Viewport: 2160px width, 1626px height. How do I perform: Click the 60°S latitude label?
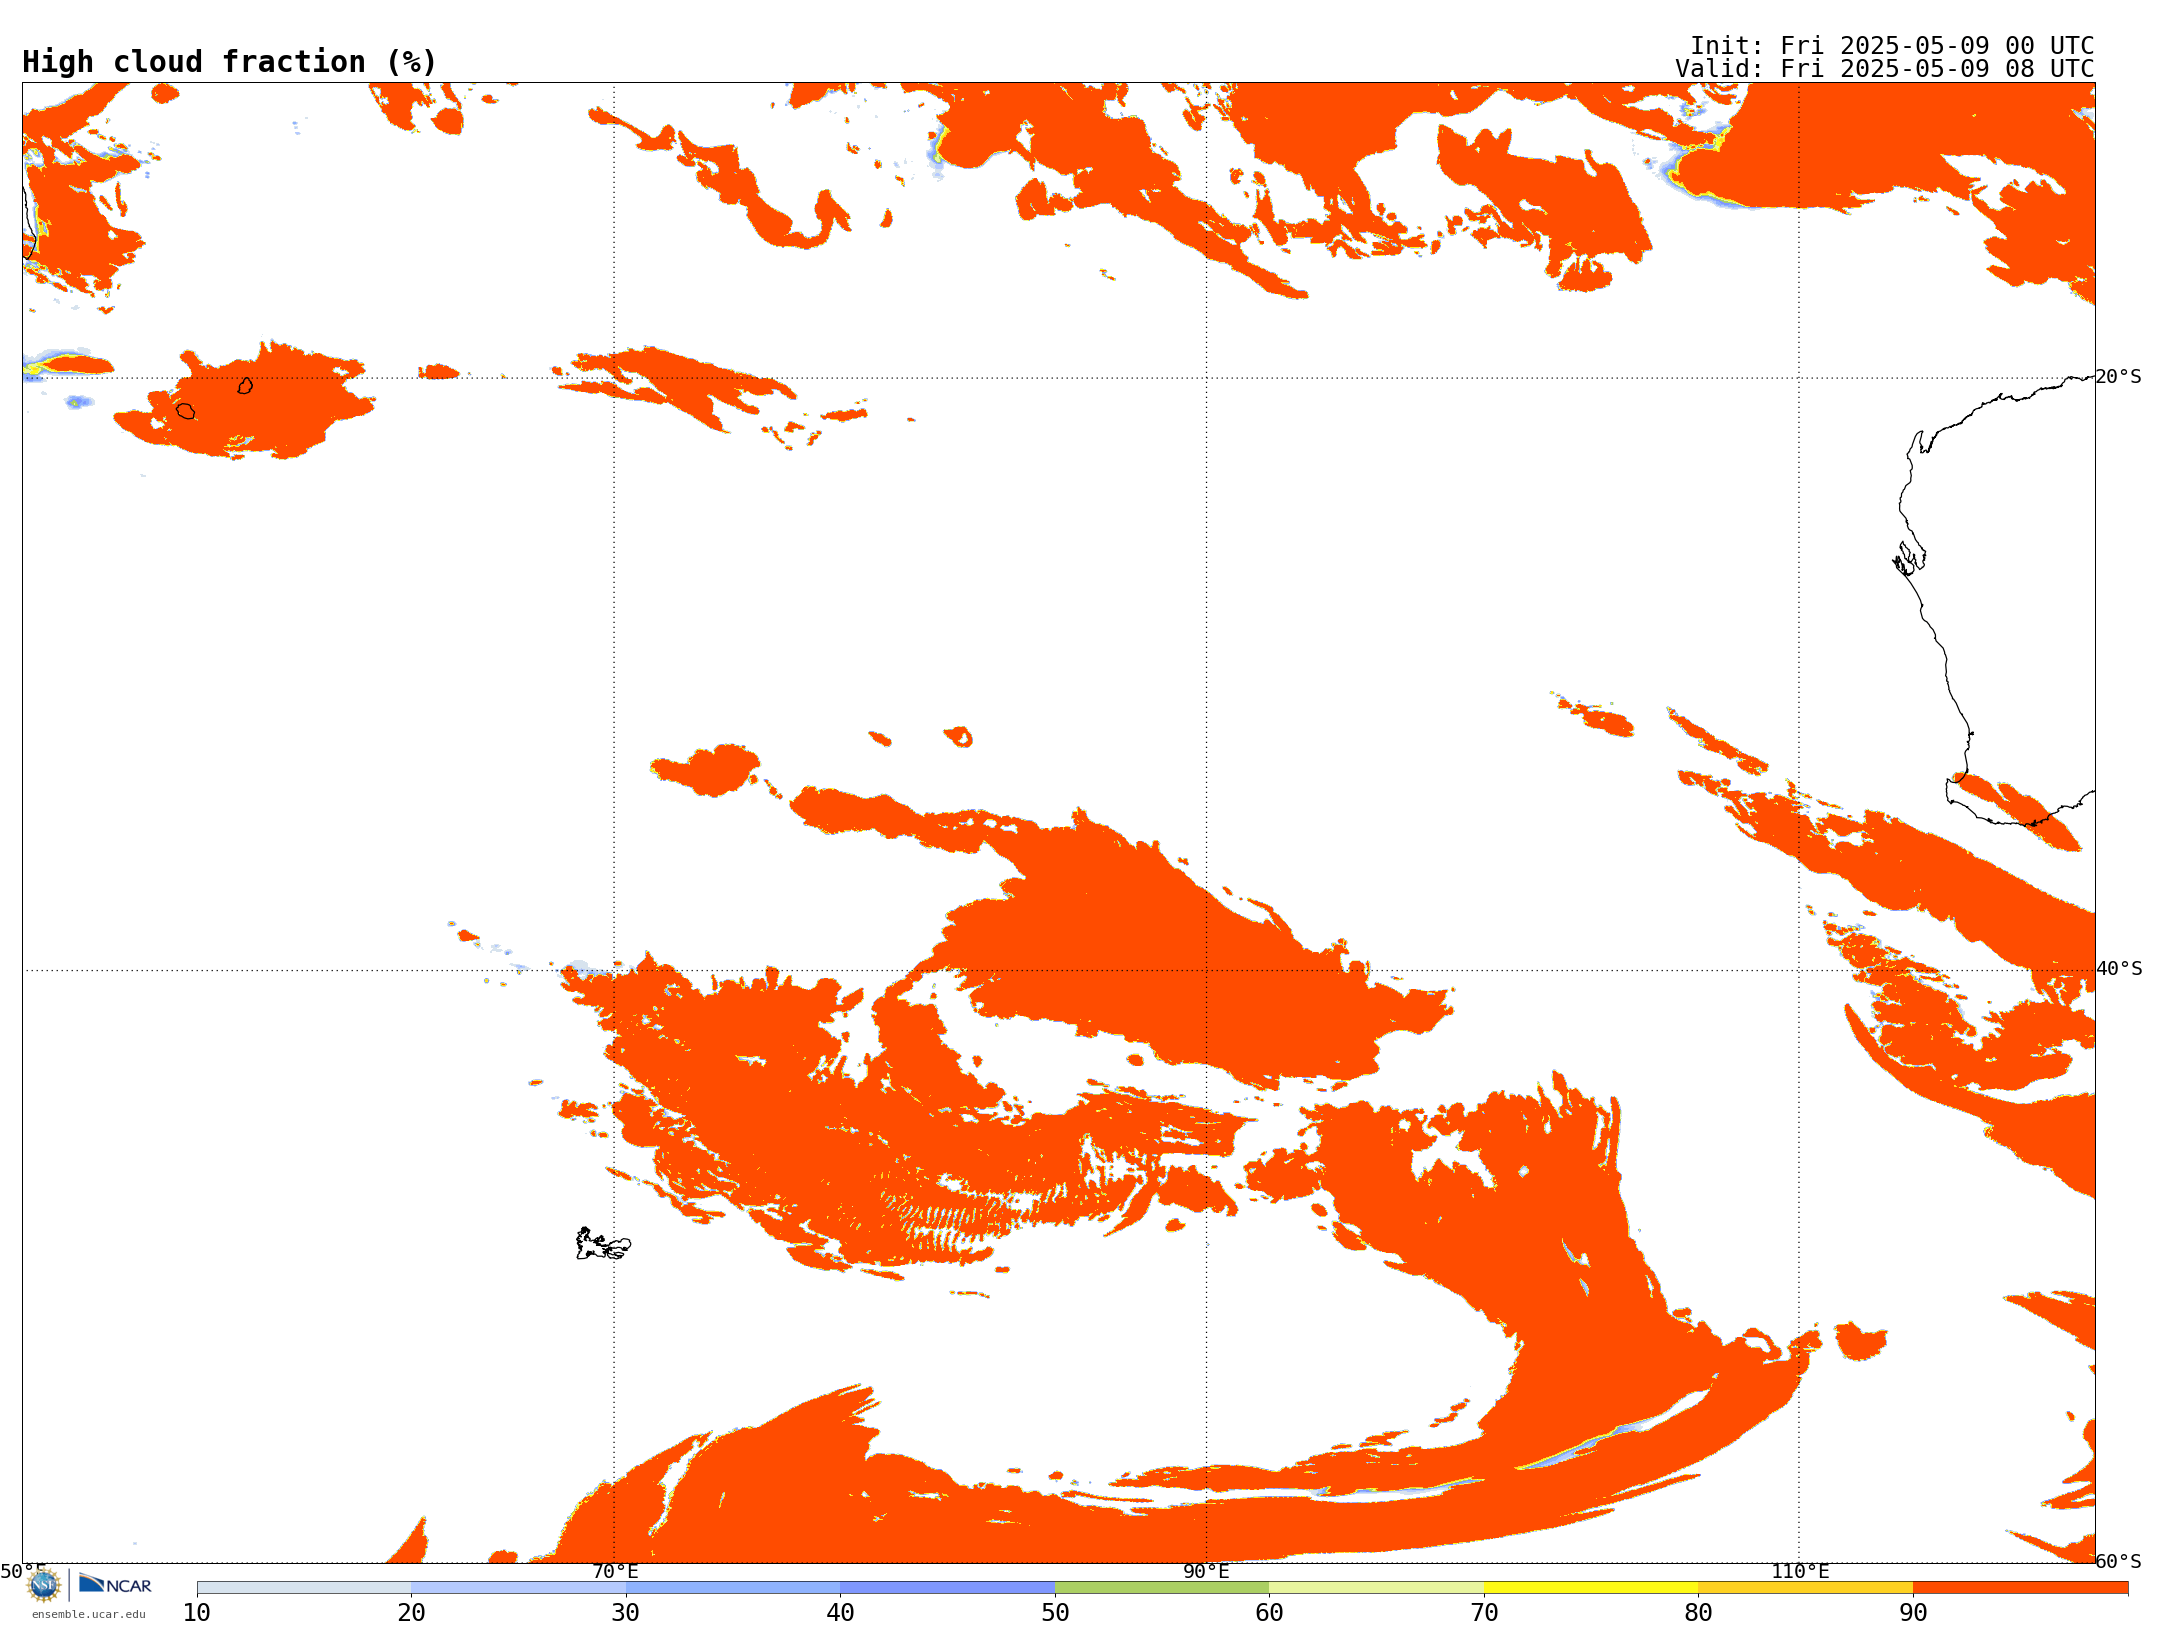tap(2119, 1561)
